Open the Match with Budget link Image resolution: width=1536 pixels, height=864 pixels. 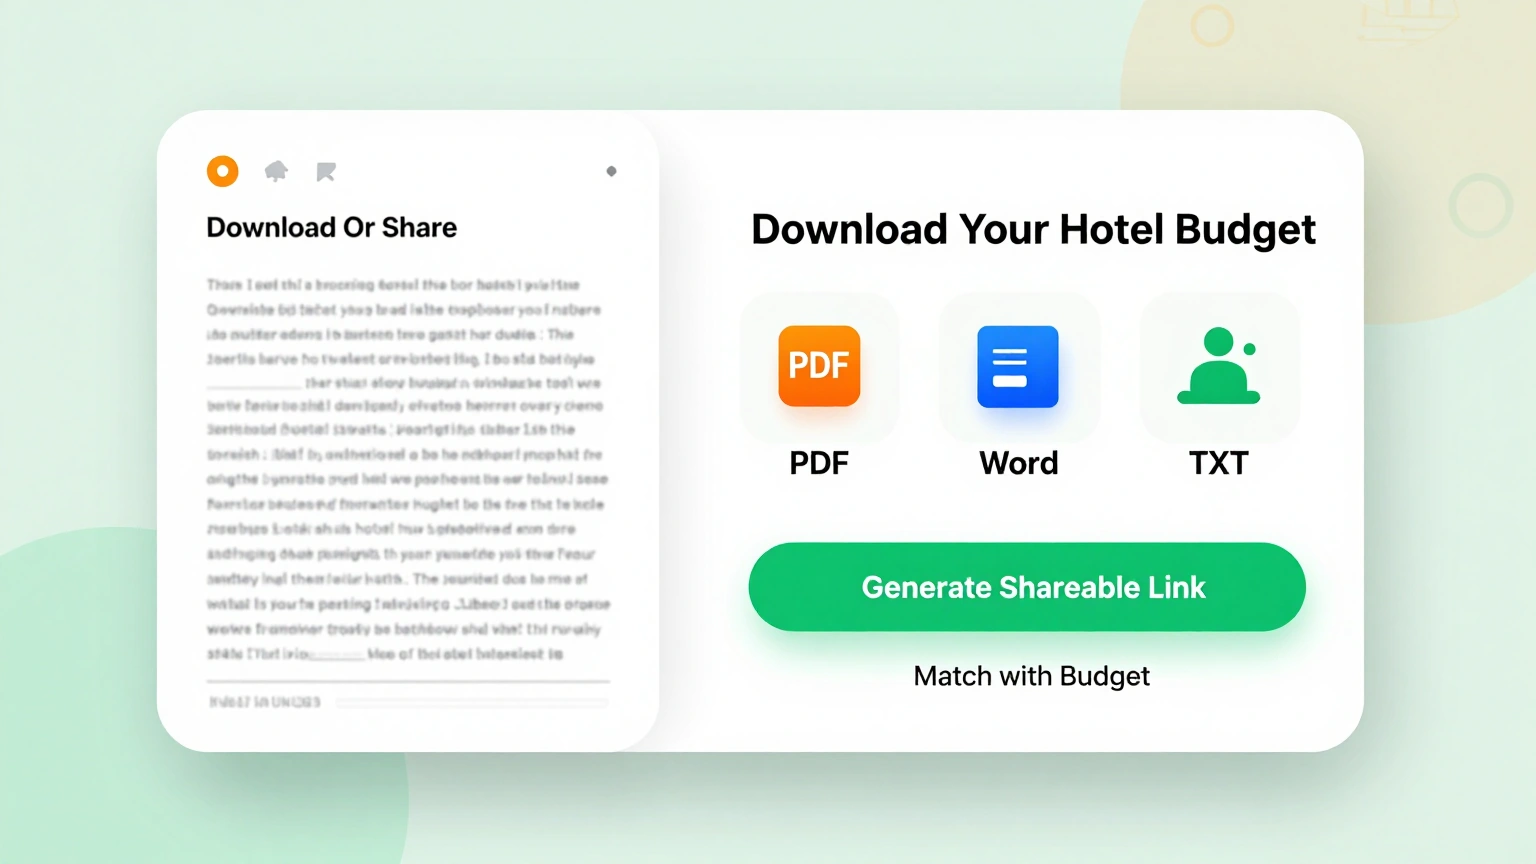pos(1031,676)
